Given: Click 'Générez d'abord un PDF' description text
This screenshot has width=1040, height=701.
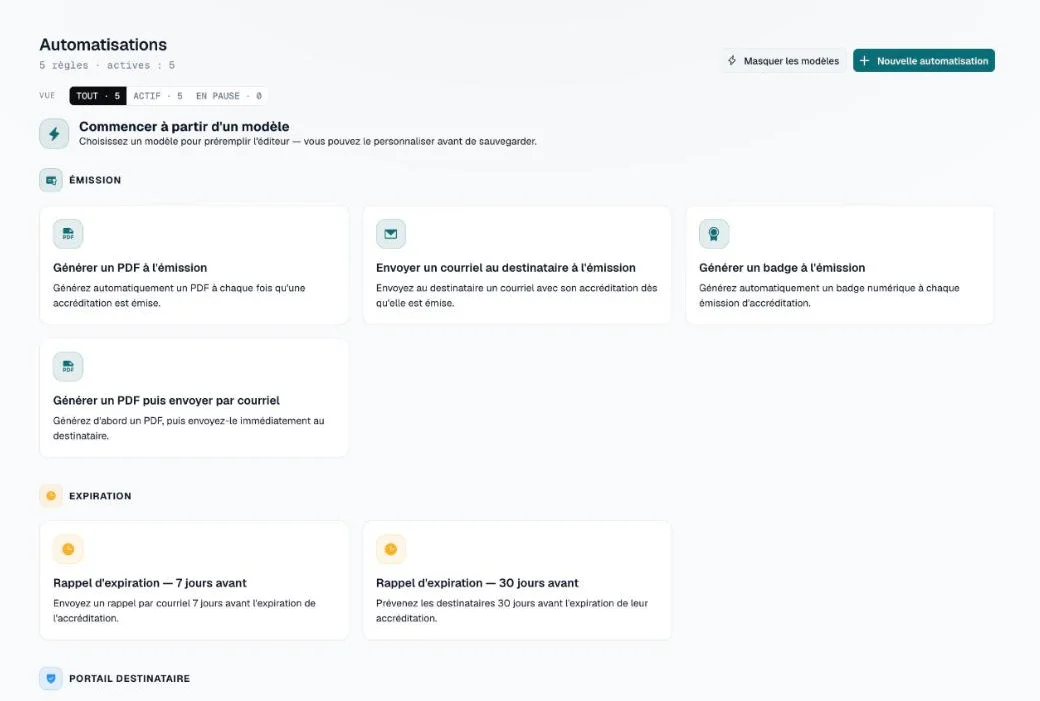Looking at the screenshot, I should pos(188,428).
